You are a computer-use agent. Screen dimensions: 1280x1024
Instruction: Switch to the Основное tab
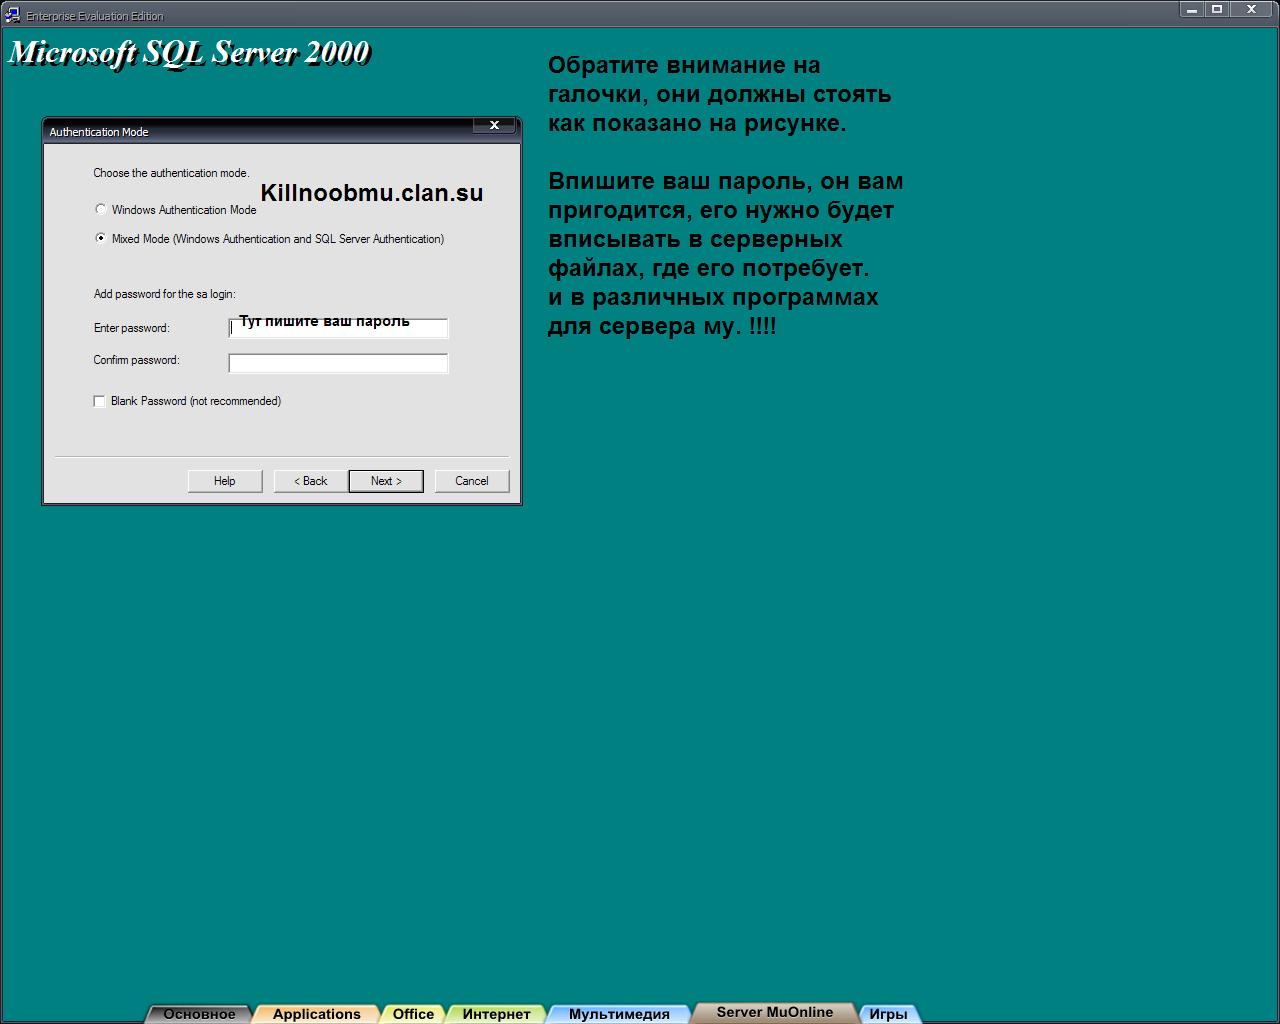[199, 1014]
